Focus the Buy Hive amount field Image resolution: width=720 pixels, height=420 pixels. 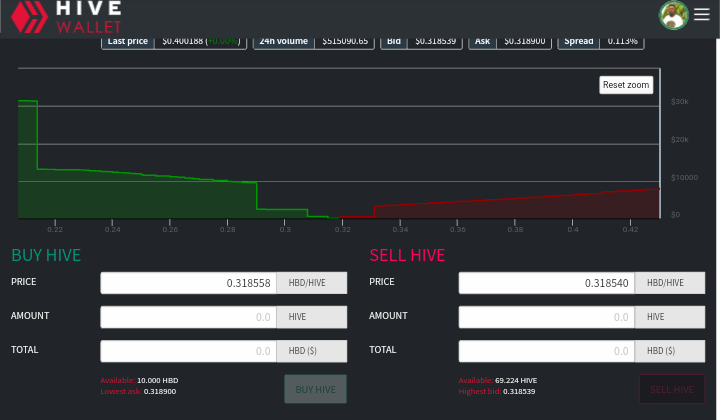tap(188, 317)
